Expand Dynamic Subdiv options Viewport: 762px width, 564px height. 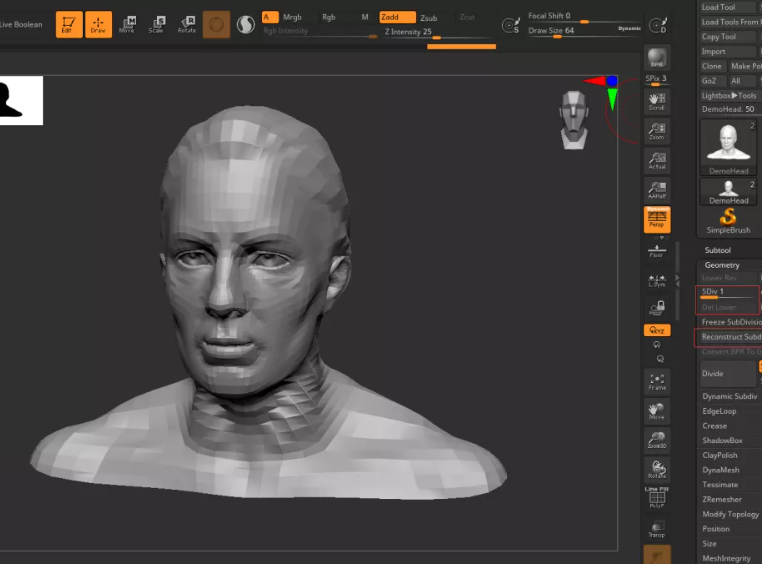pyautogui.click(x=730, y=396)
